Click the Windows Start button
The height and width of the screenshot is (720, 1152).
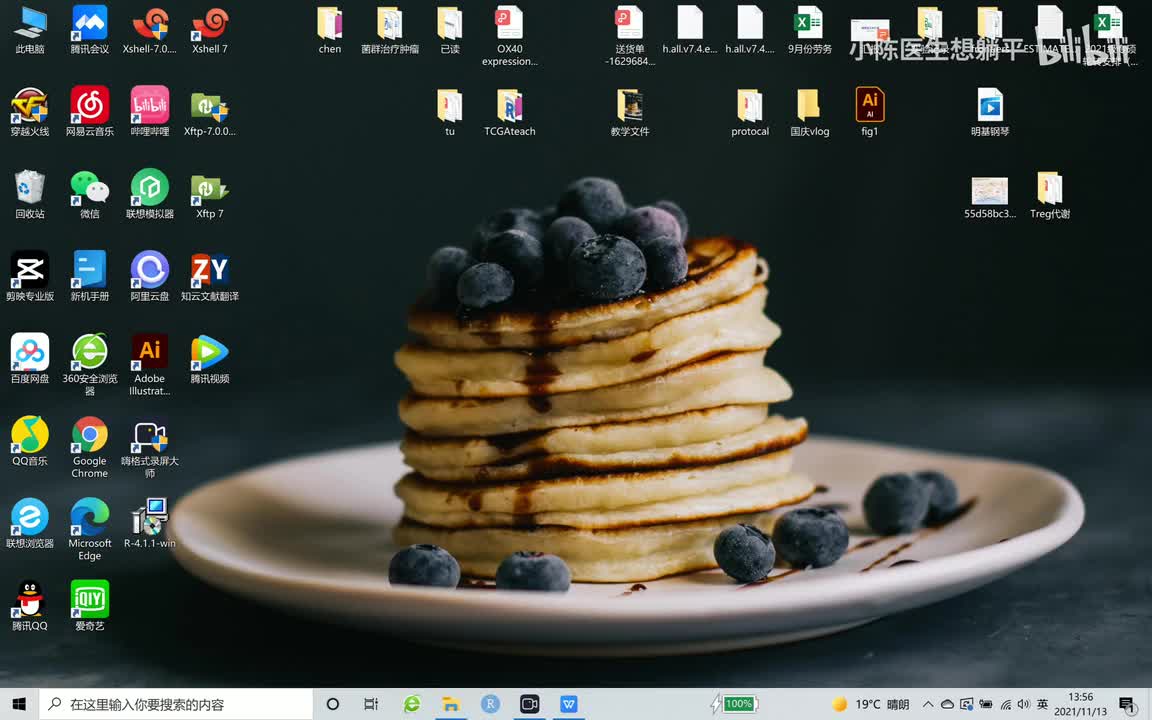tap(19, 704)
